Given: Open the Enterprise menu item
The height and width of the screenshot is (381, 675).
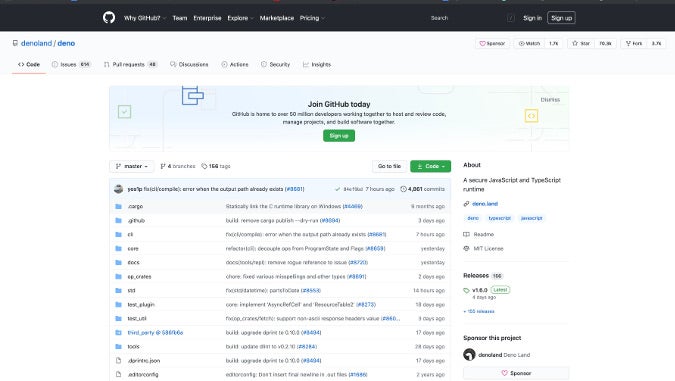Looking at the screenshot, I should click(207, 18).
